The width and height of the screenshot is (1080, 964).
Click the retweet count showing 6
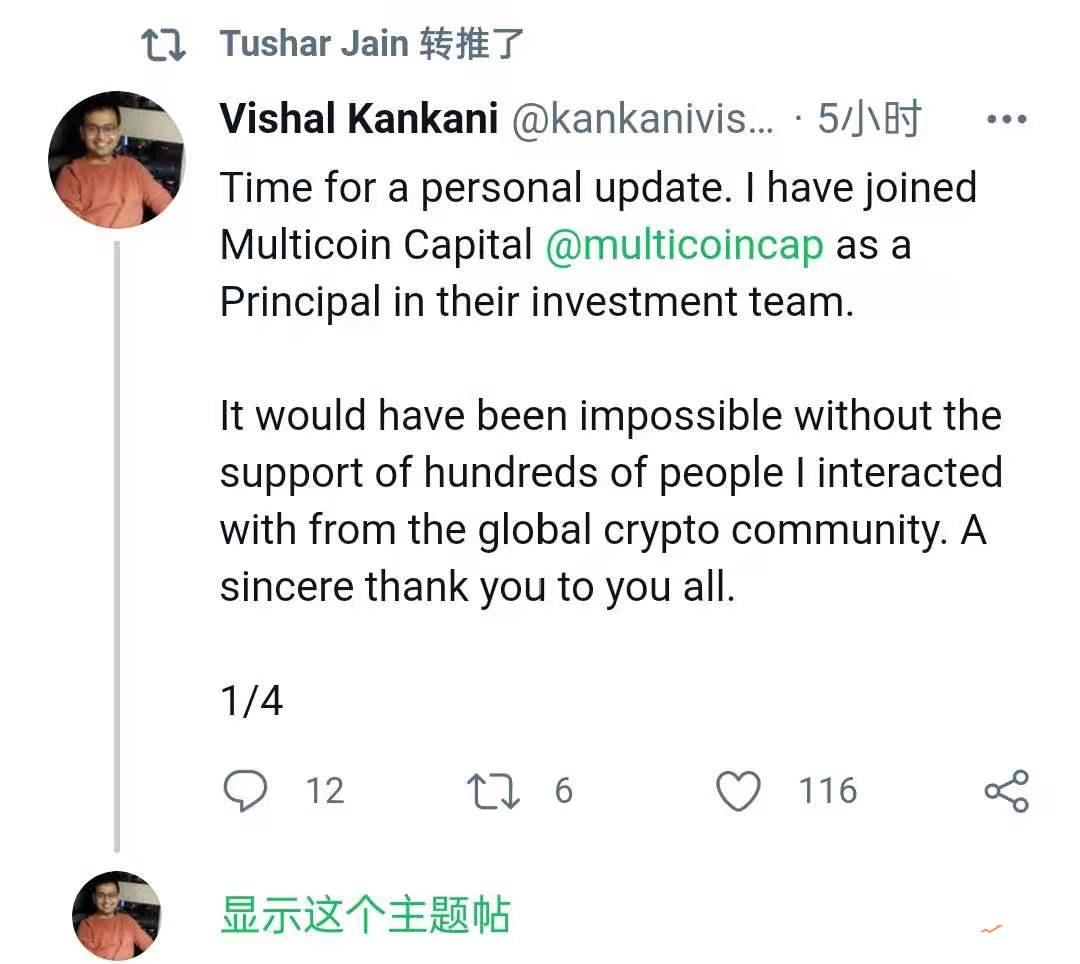pyautogui.click(x=564, y=790)
